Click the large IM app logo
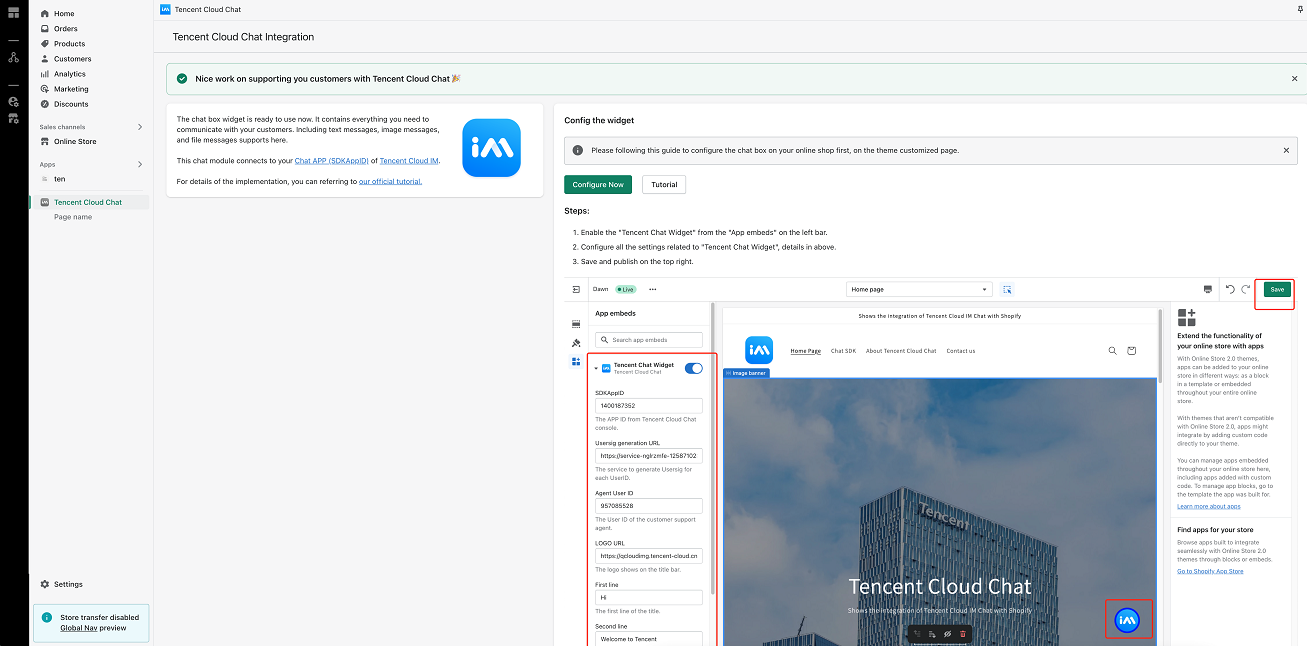This screenshot has height=646, width=1307. coord(492,148)
